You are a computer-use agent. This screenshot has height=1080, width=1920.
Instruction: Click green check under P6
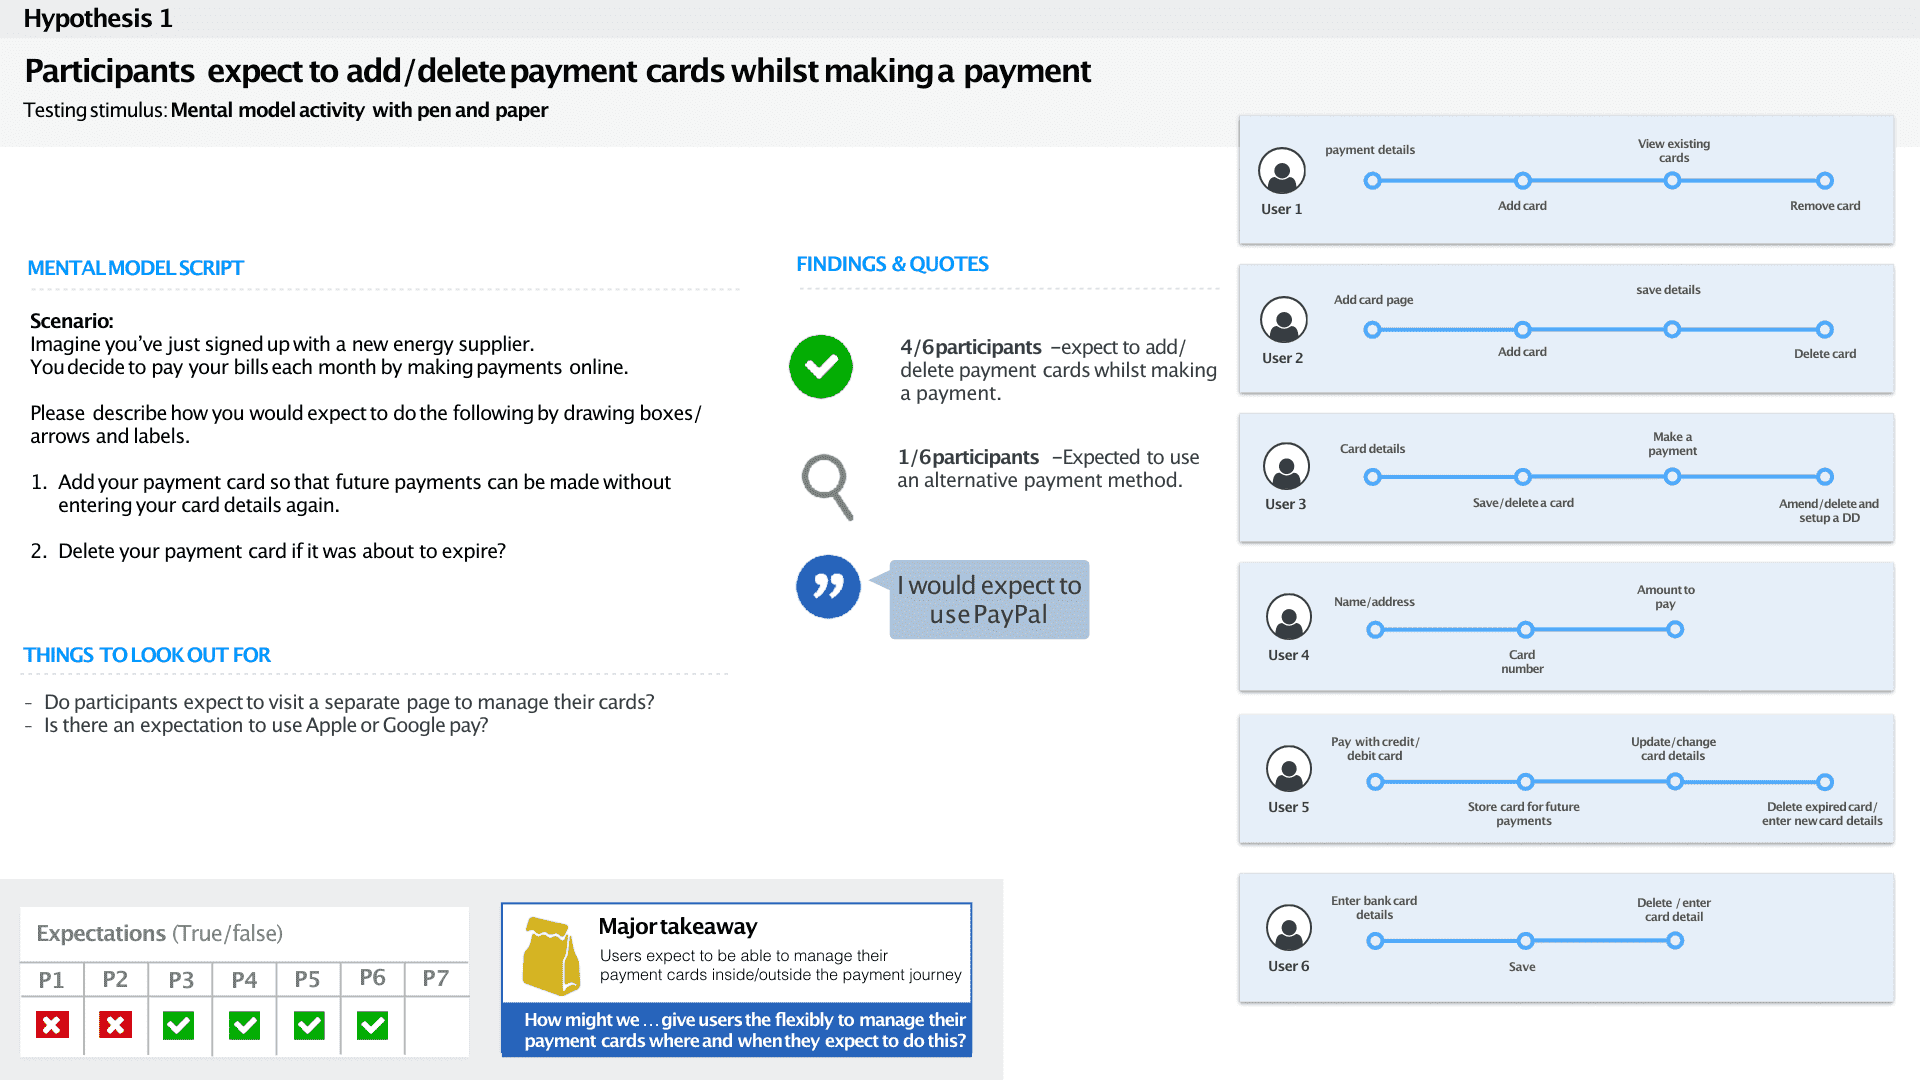pyautogui.click(x=372, y=1025)
